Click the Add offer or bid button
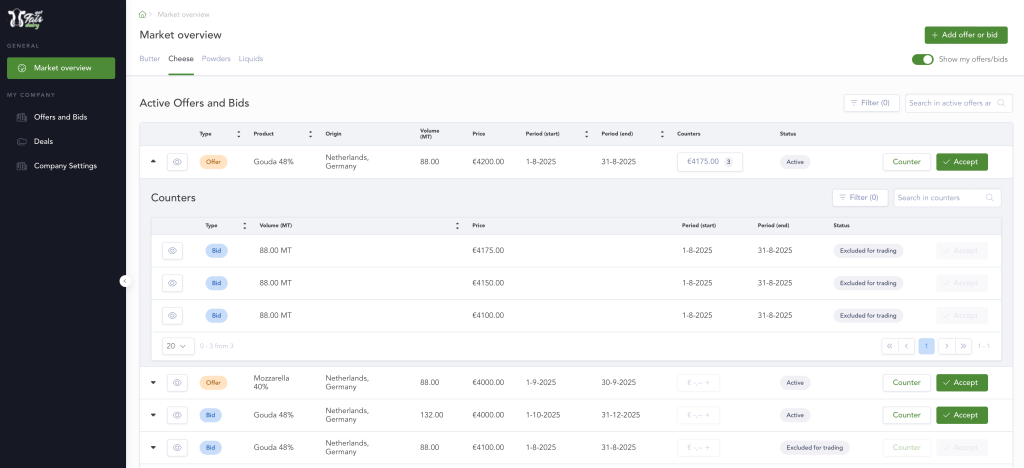 pos(966,35)
